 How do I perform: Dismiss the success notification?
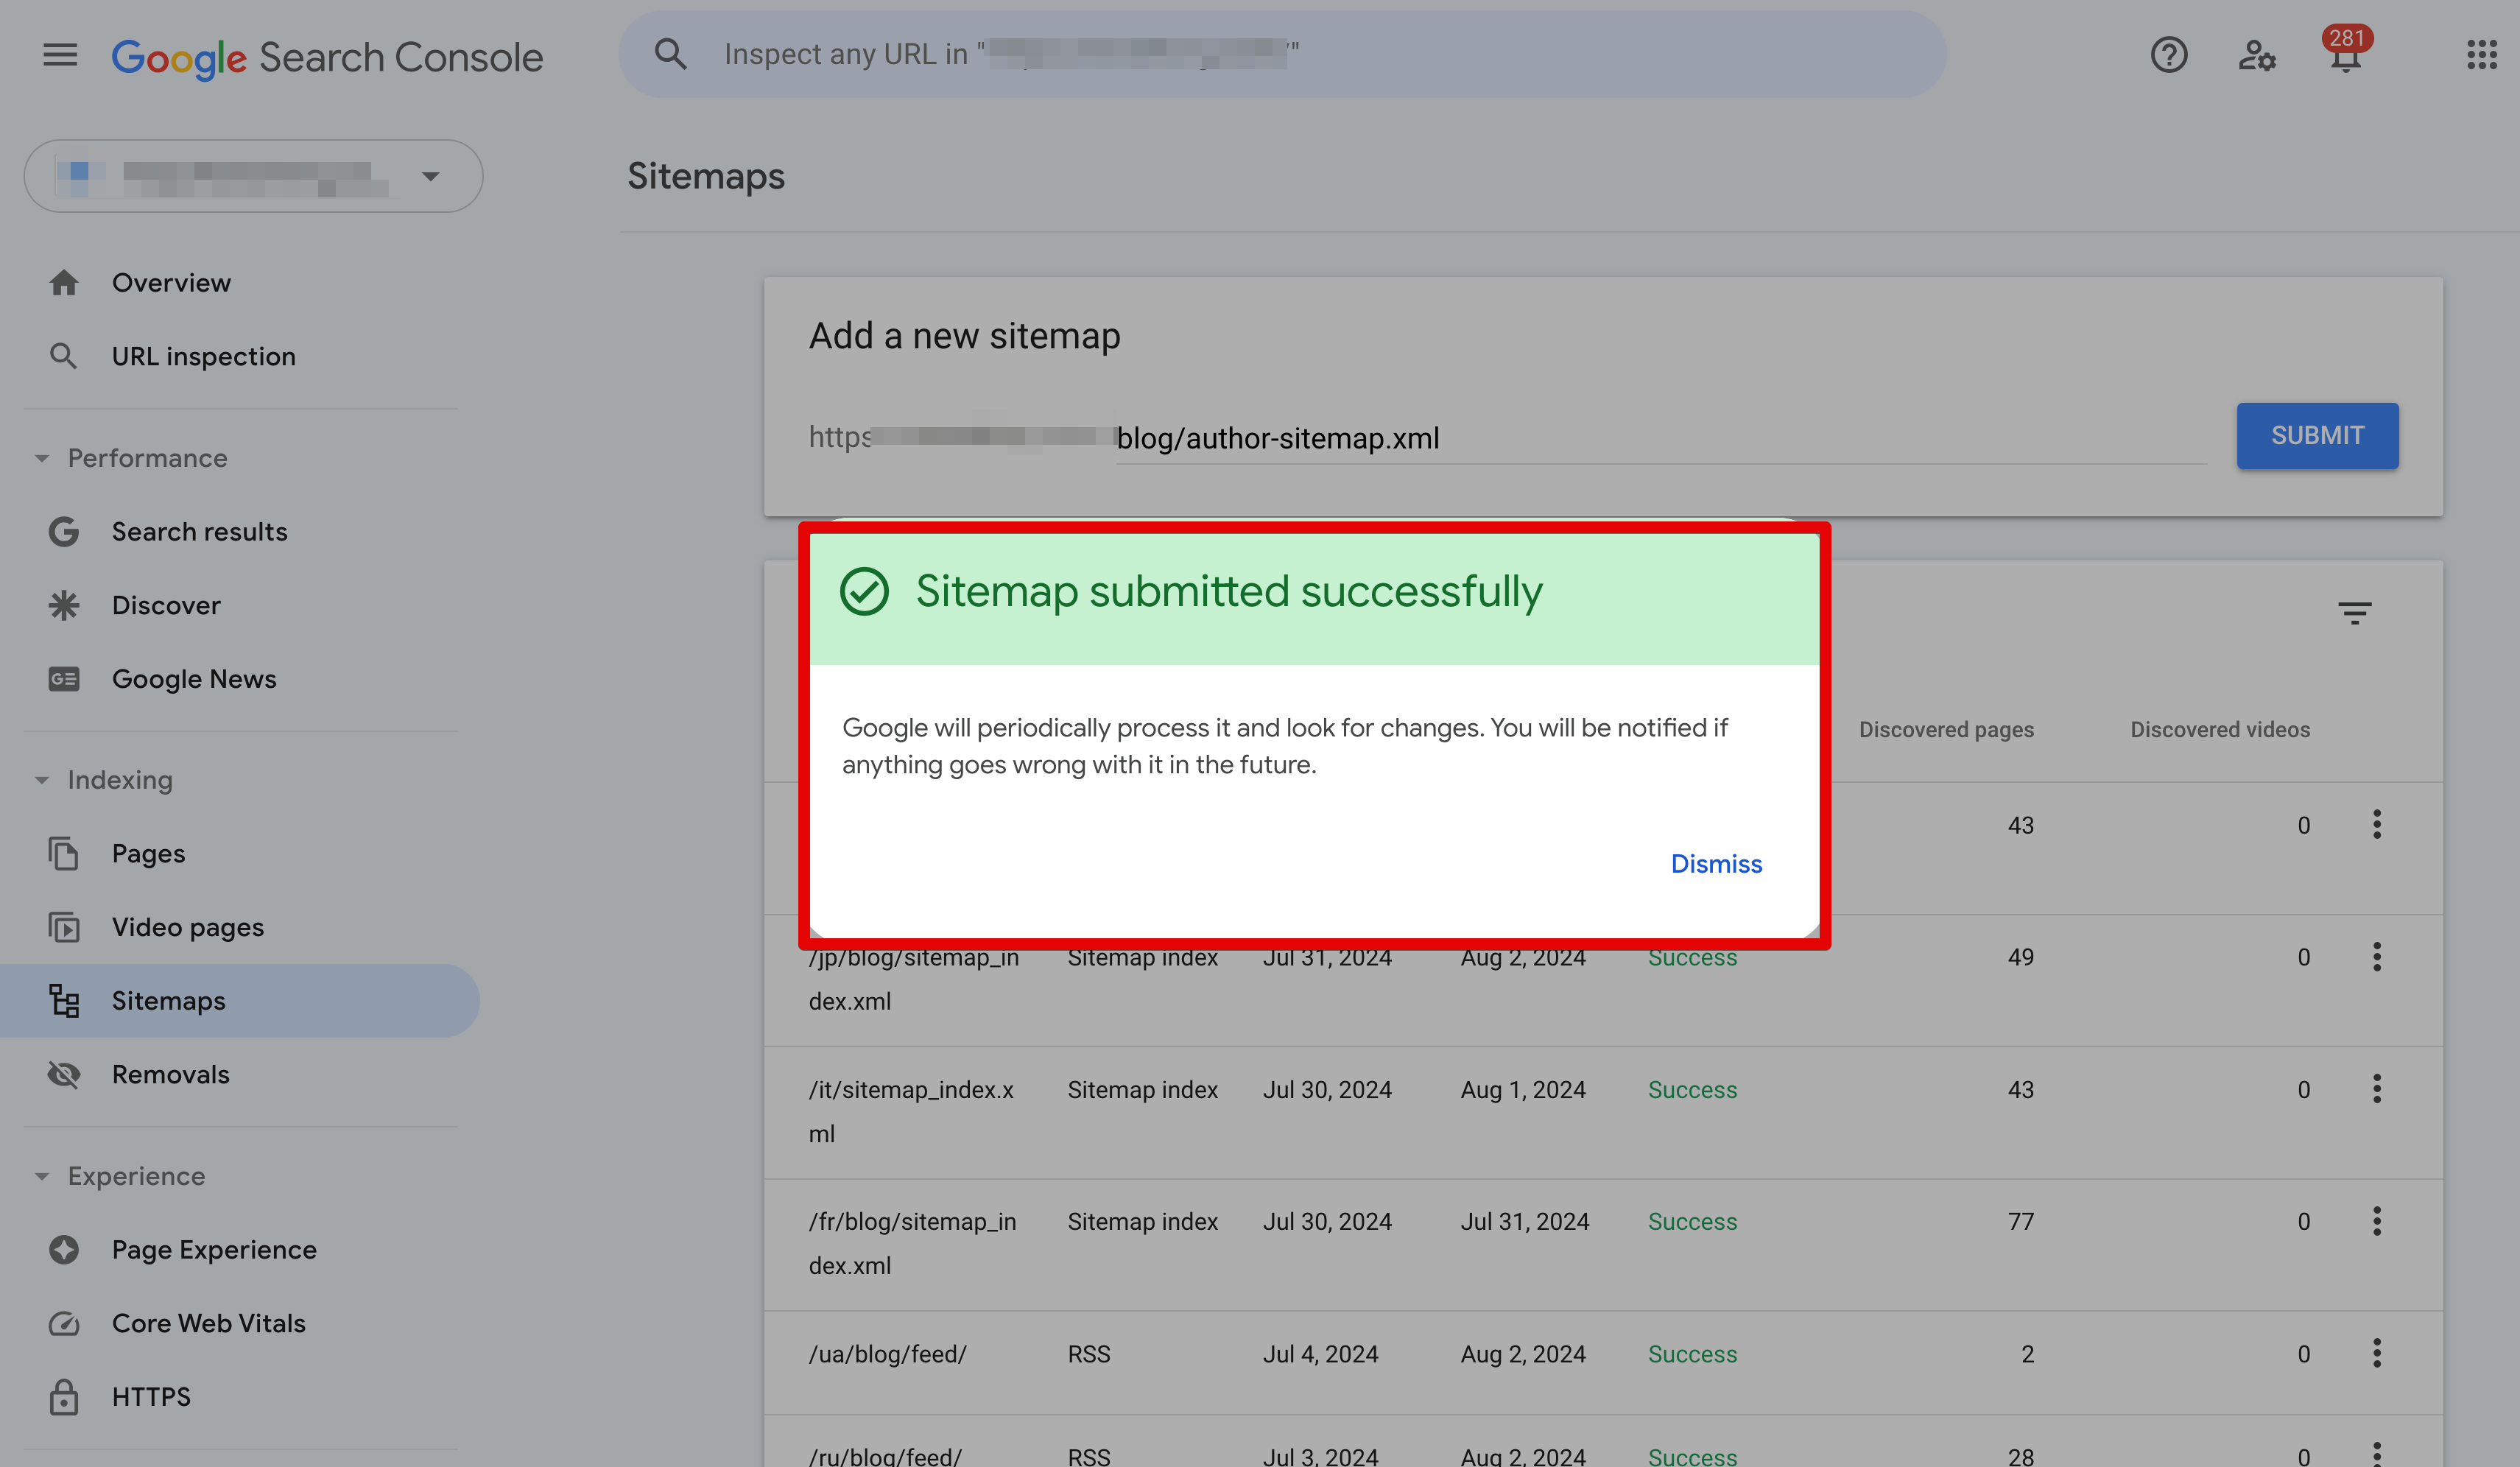(1716, 863)
